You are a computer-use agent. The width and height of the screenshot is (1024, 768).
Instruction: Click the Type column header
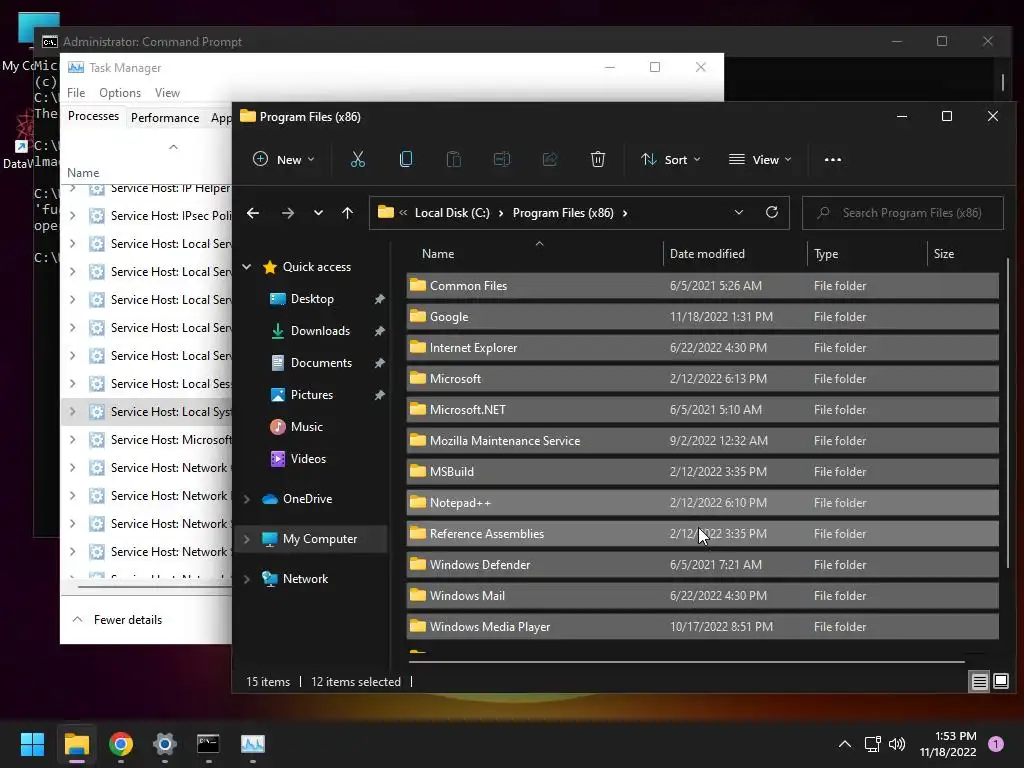[x=867, y=253]
